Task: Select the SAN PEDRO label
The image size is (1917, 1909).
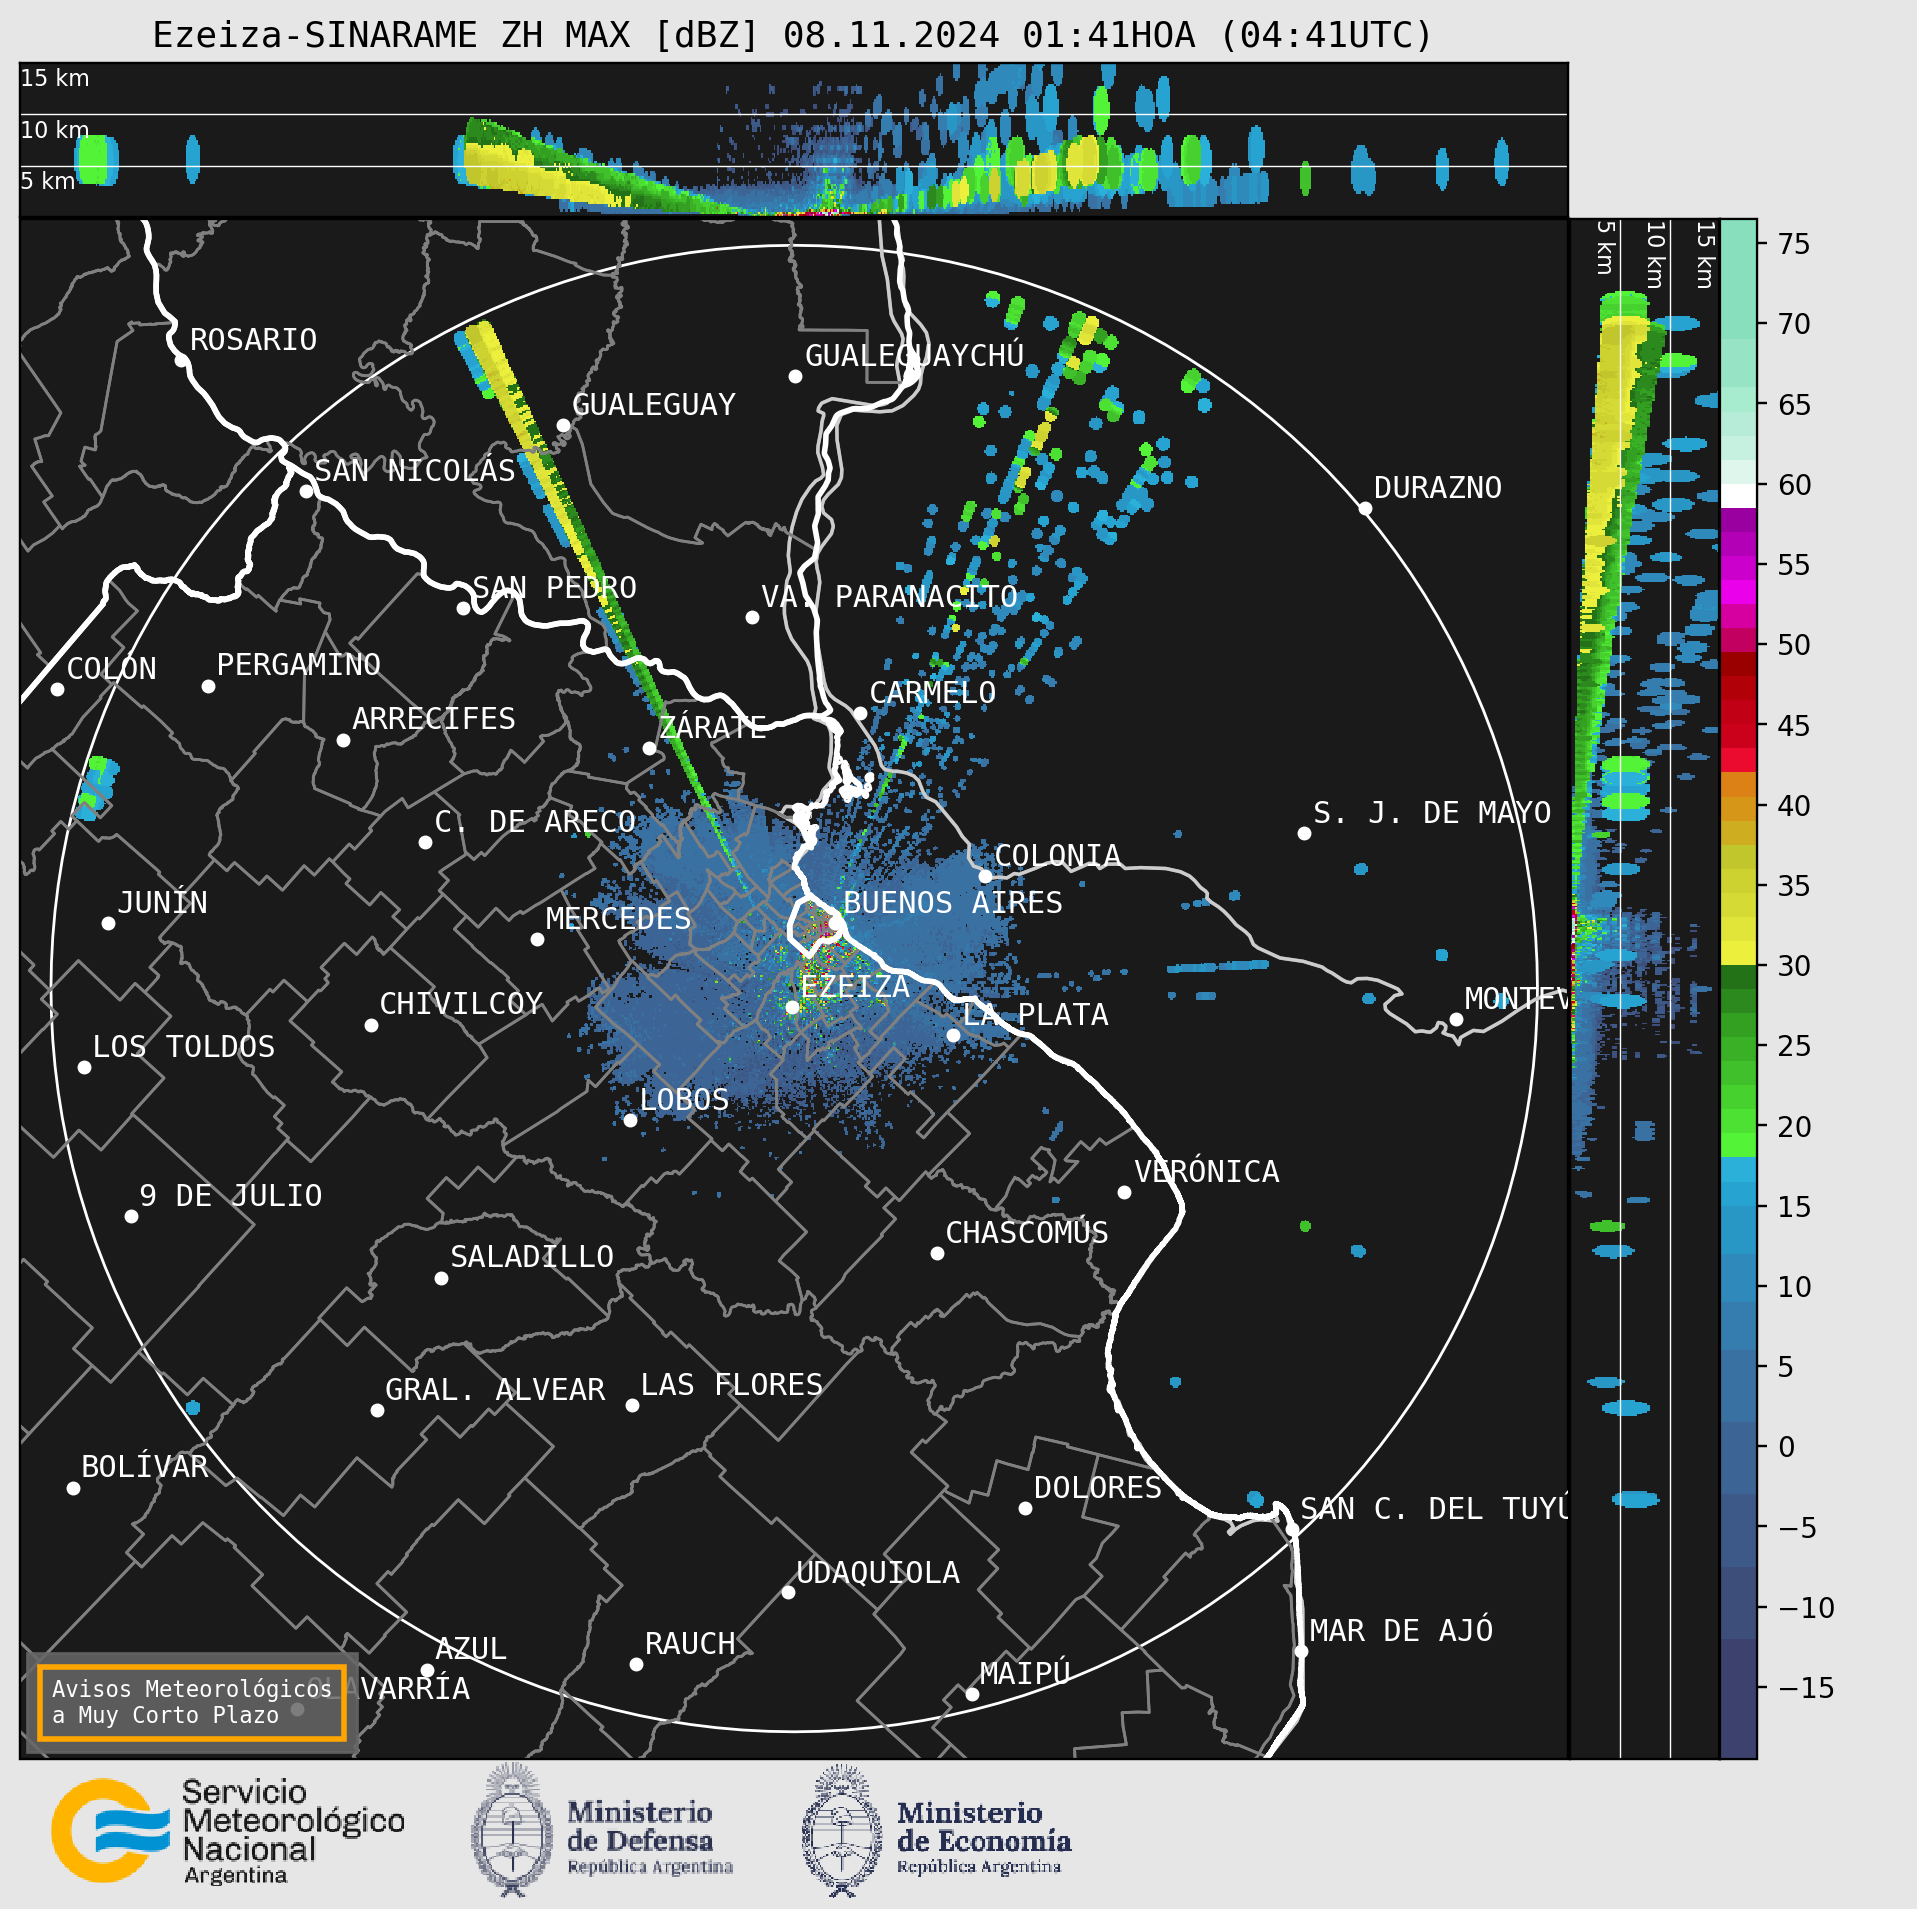Action: point(554,588)
